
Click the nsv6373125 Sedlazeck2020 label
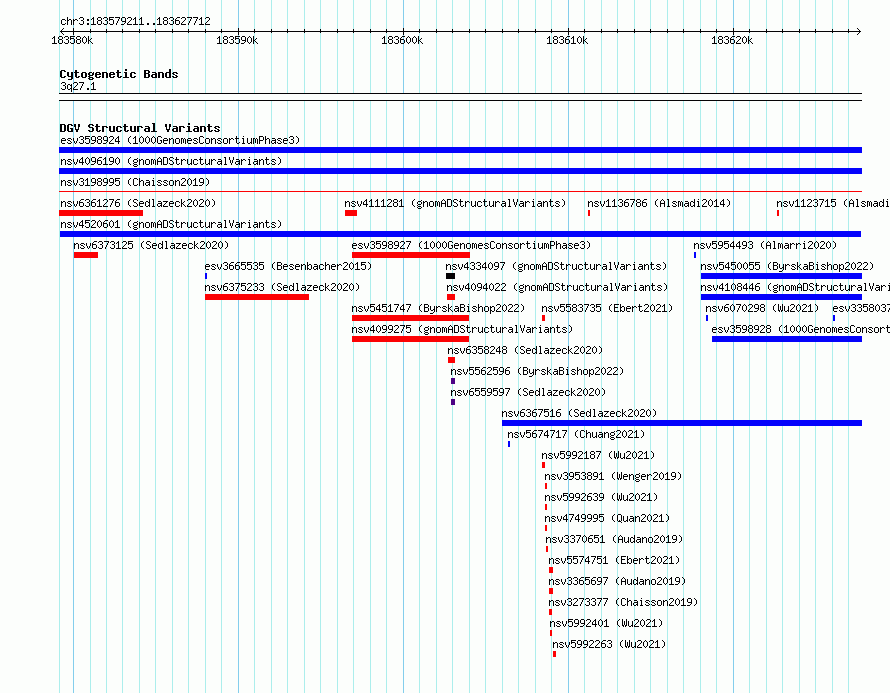151,245
